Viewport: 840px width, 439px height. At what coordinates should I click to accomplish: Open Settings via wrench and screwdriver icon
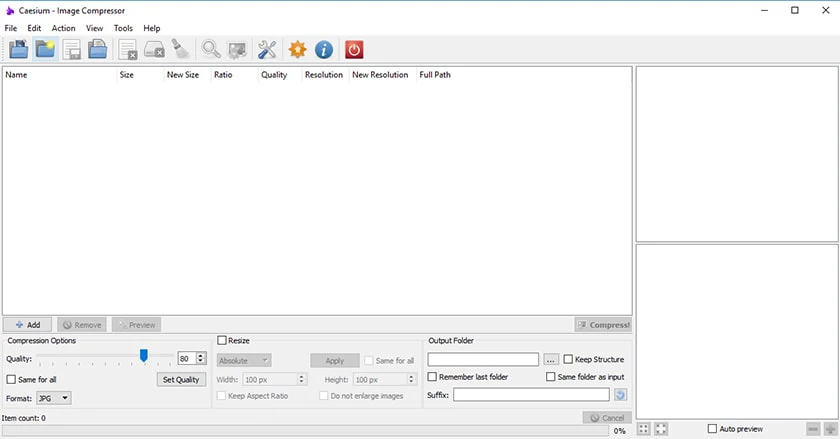coord(267,50)
